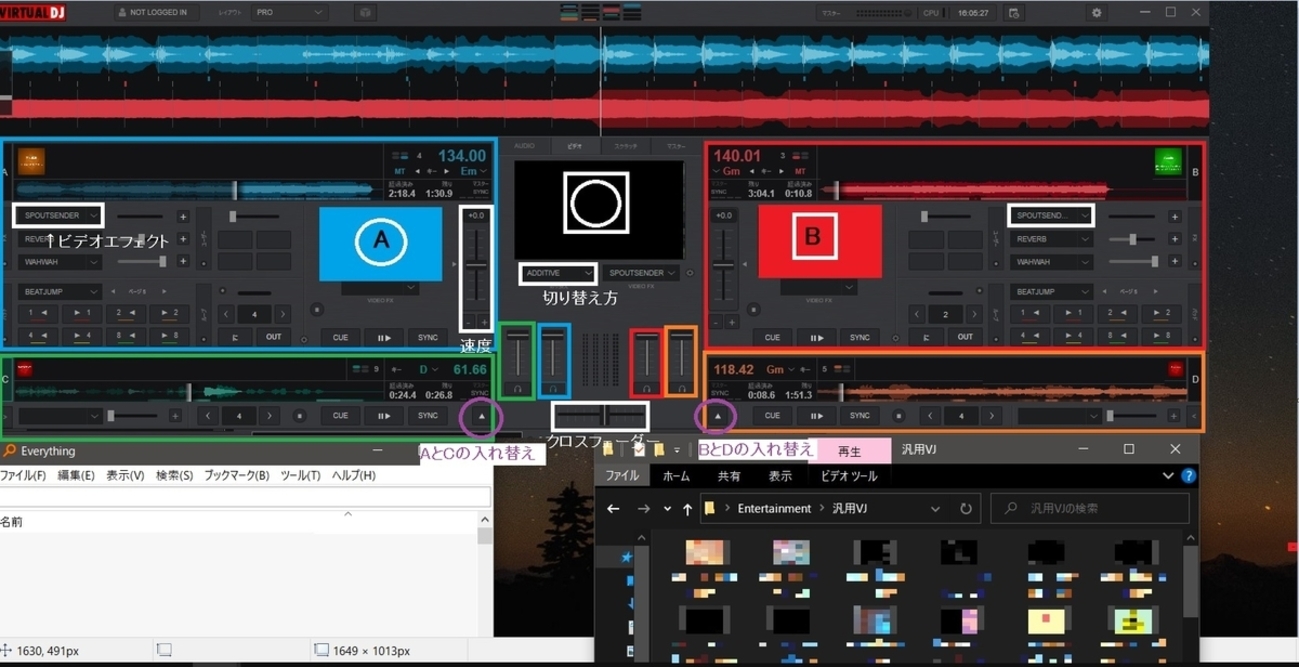1299x667 pixels.
Task: Click the Everything search input field
Action: click(245, 497)
